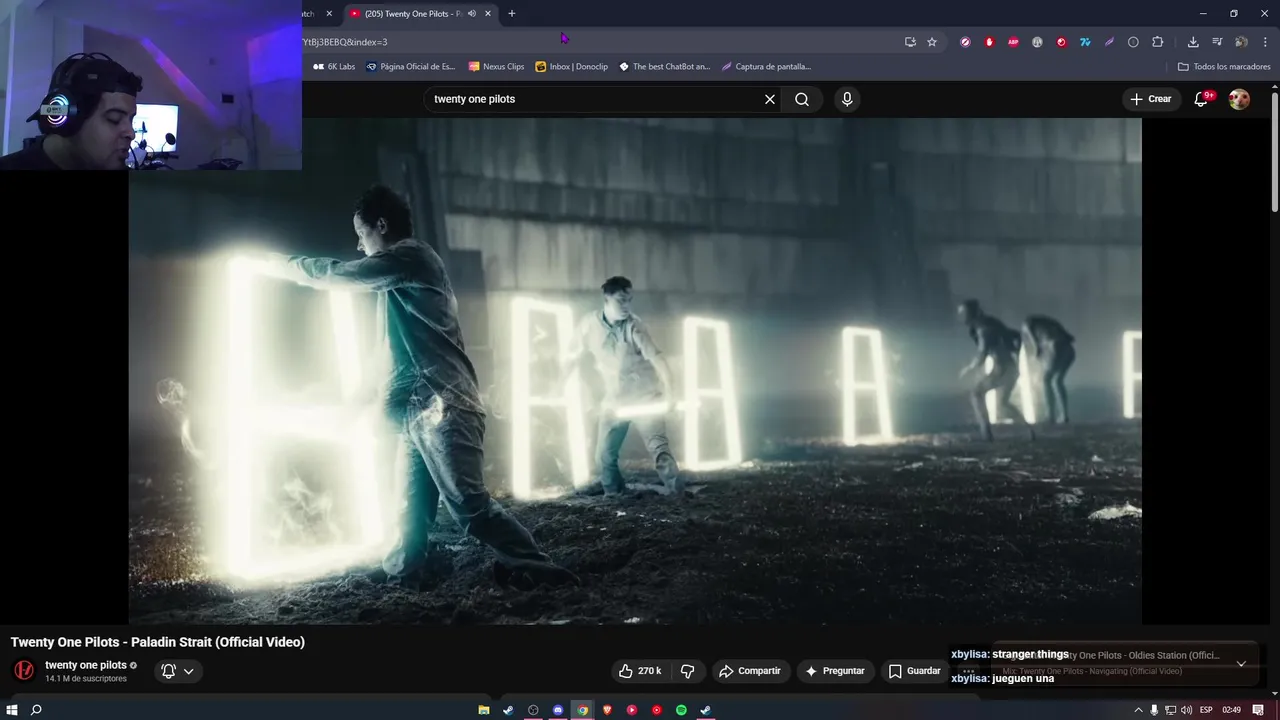Open the Chrome profile avatar
Image resolution: width=1280 pixels, height=720 pixels.
[1241, 42]
